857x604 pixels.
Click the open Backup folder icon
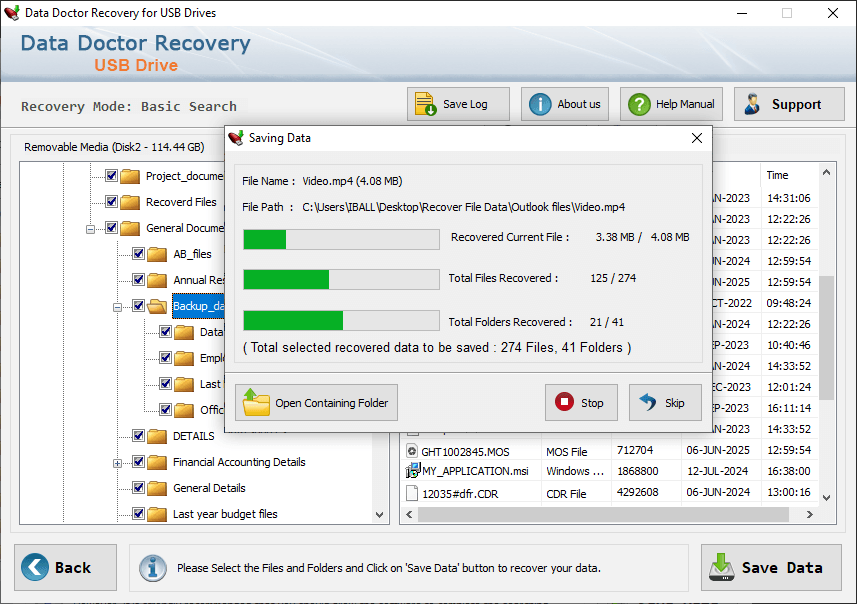pos(157,306)
